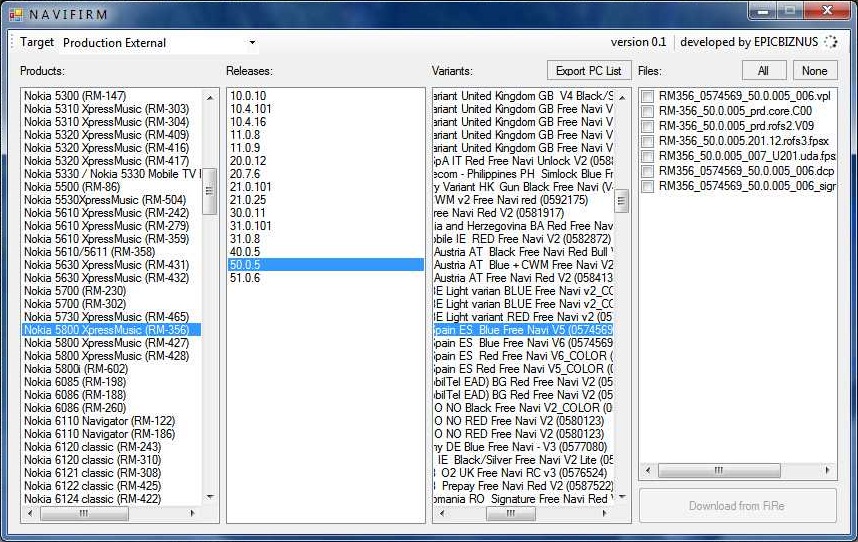Check RM356_0574569_50.0.005_006.vpl file
This screenshot has width=858, height=542.
pyautogui.click(x=648, y=96)
